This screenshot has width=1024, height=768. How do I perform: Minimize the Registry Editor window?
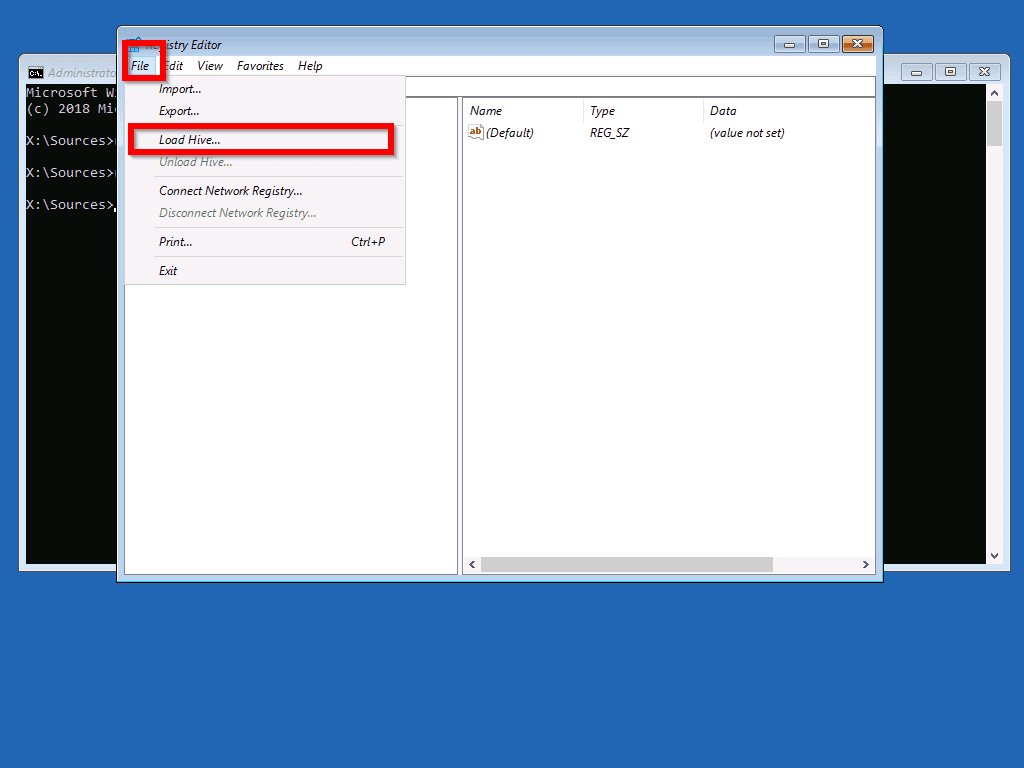point(790,44)
